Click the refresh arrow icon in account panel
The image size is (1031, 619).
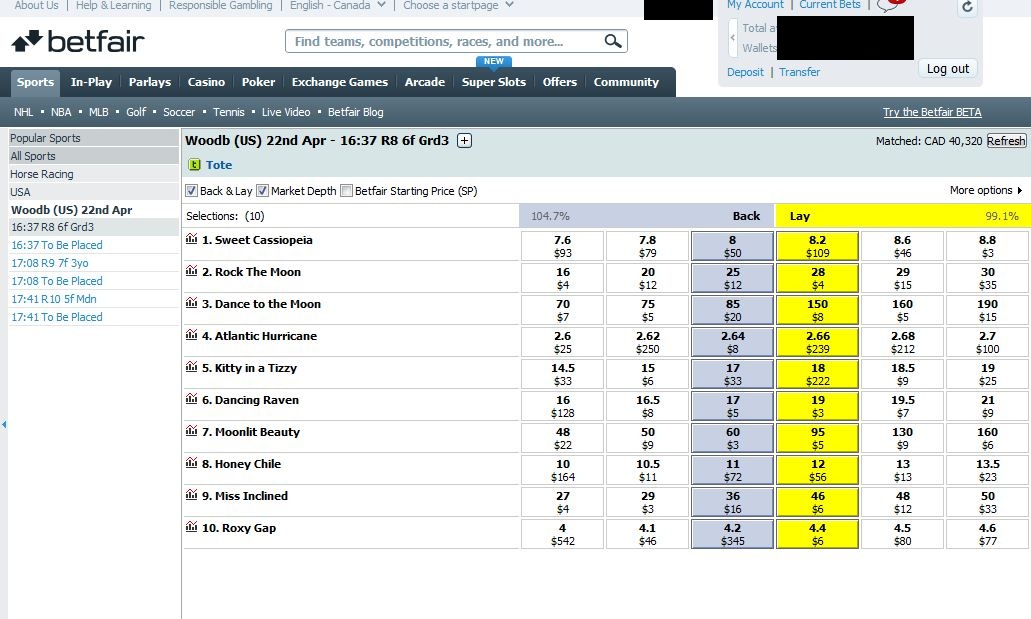[967, 7]
